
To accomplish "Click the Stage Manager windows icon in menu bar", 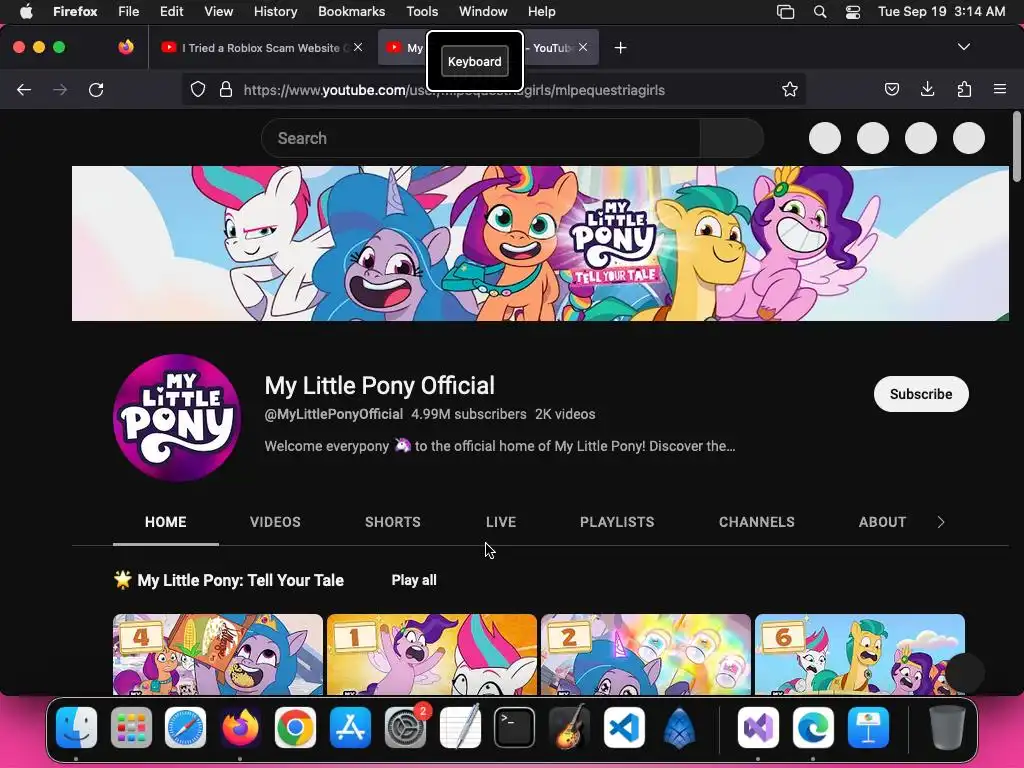I will click(x=786, y=12).
